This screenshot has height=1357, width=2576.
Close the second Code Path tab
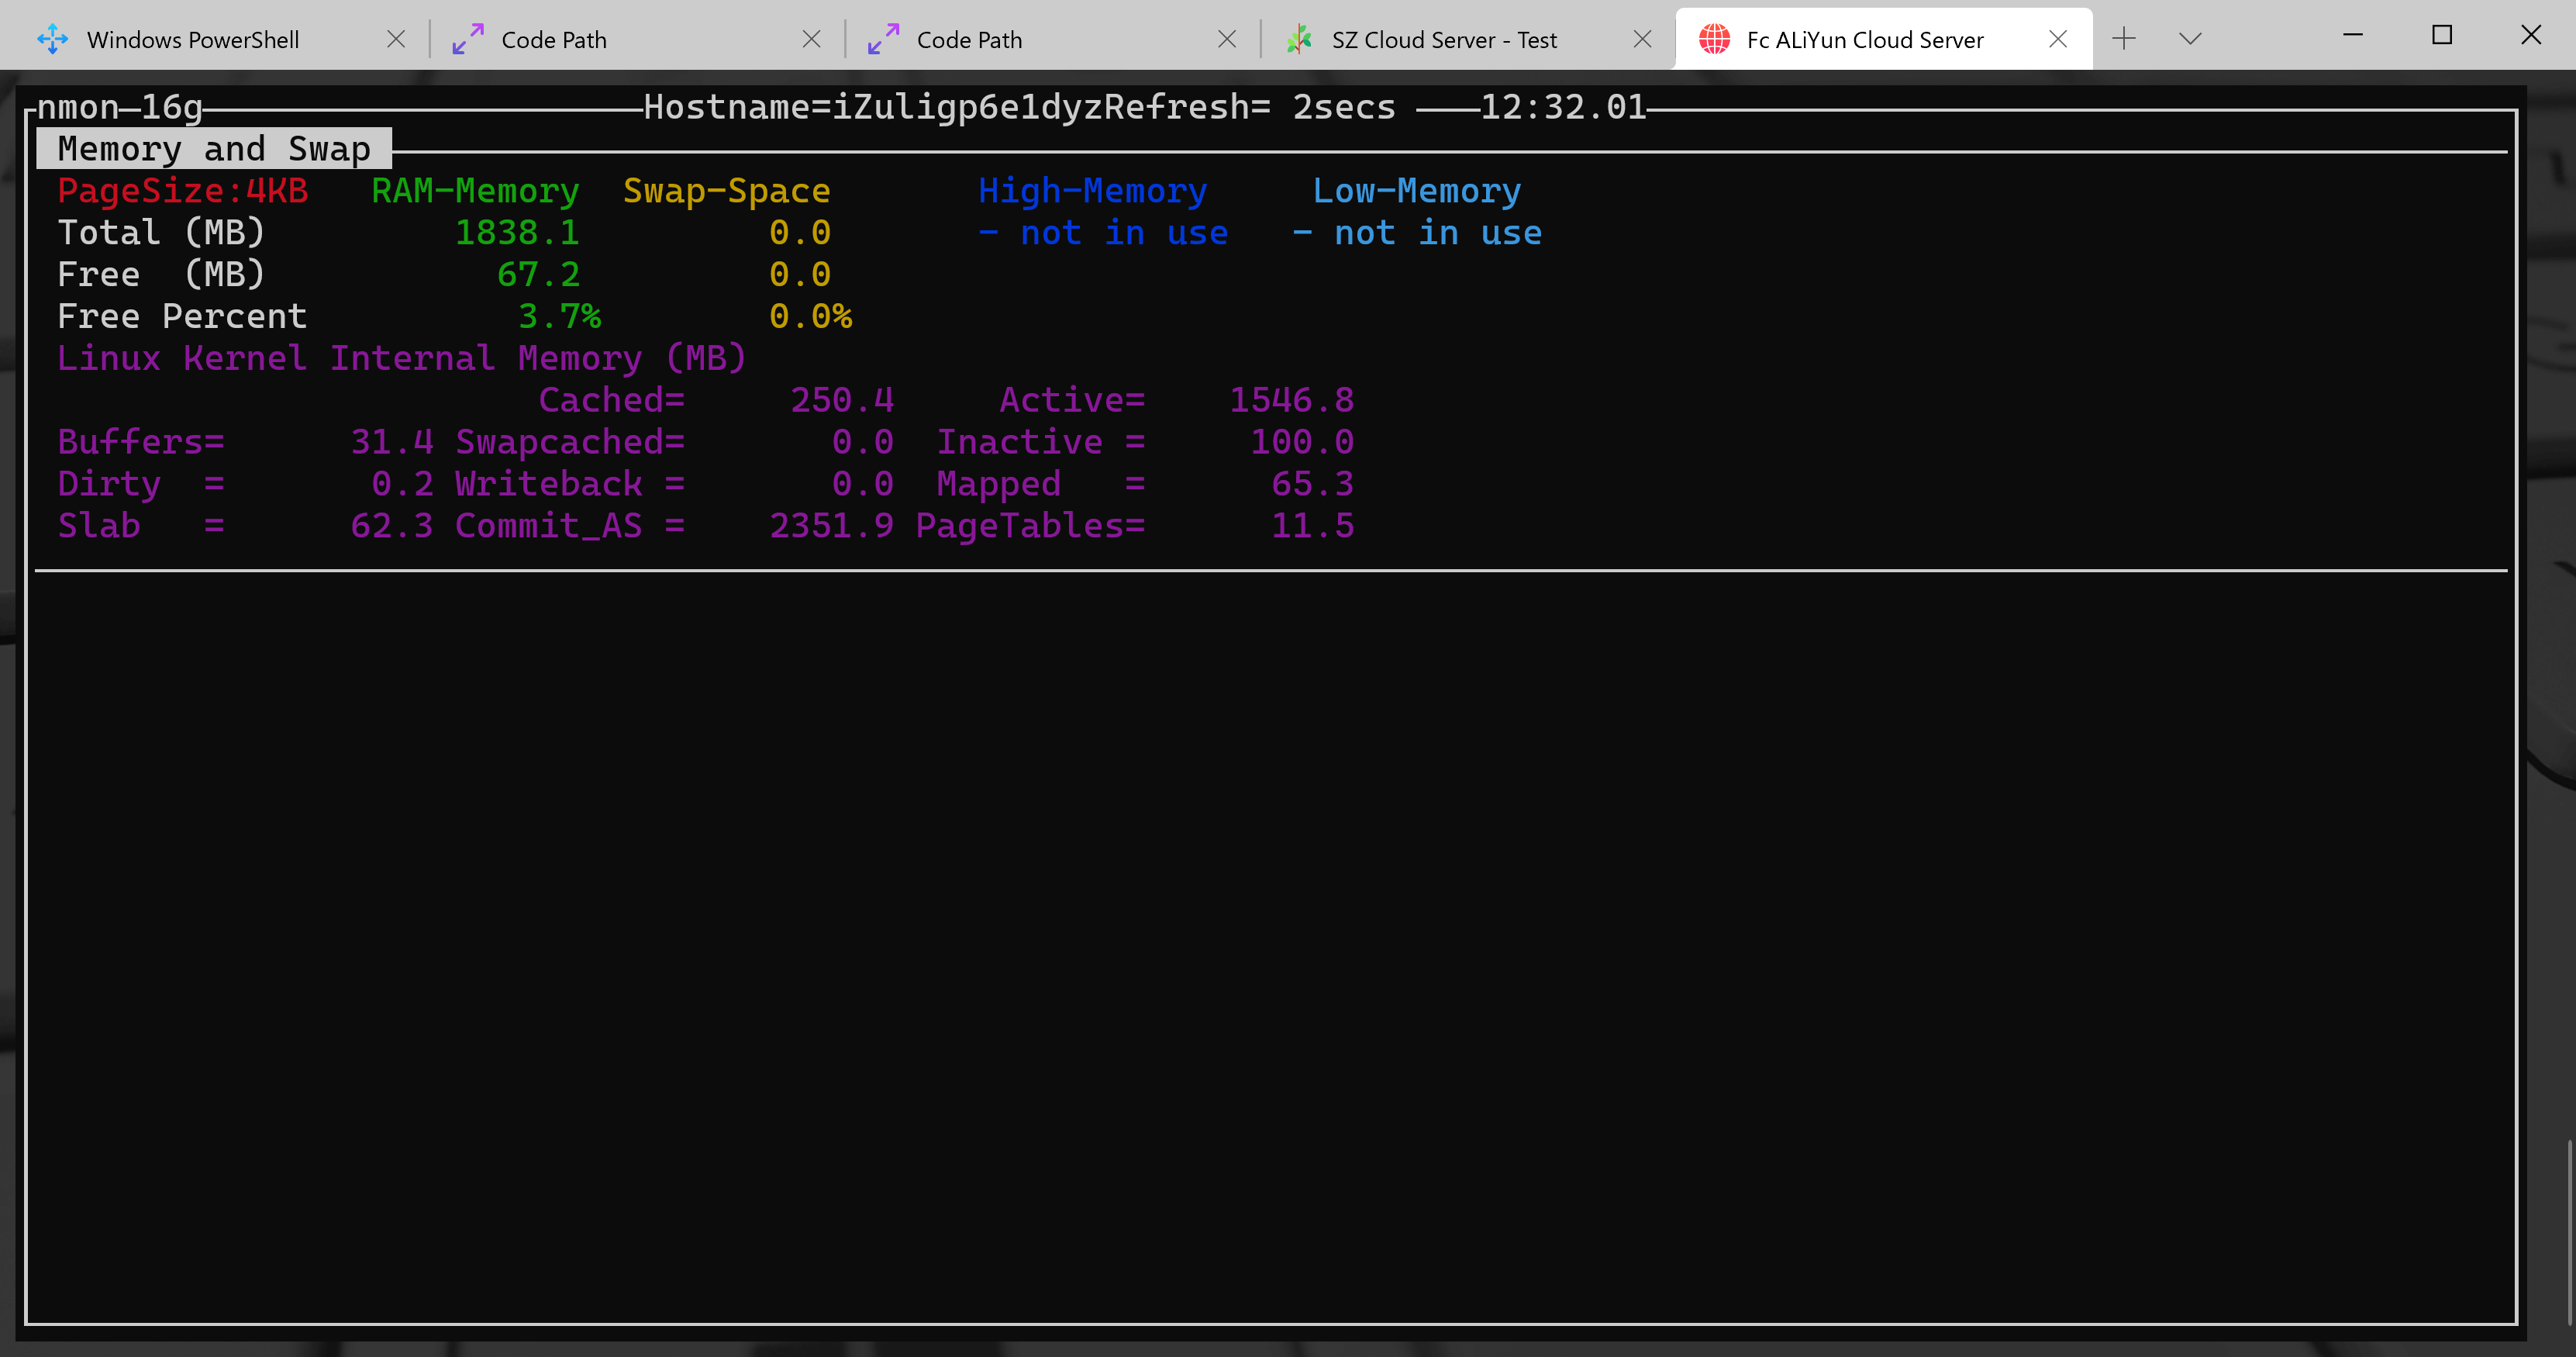tap(1227, 39)
